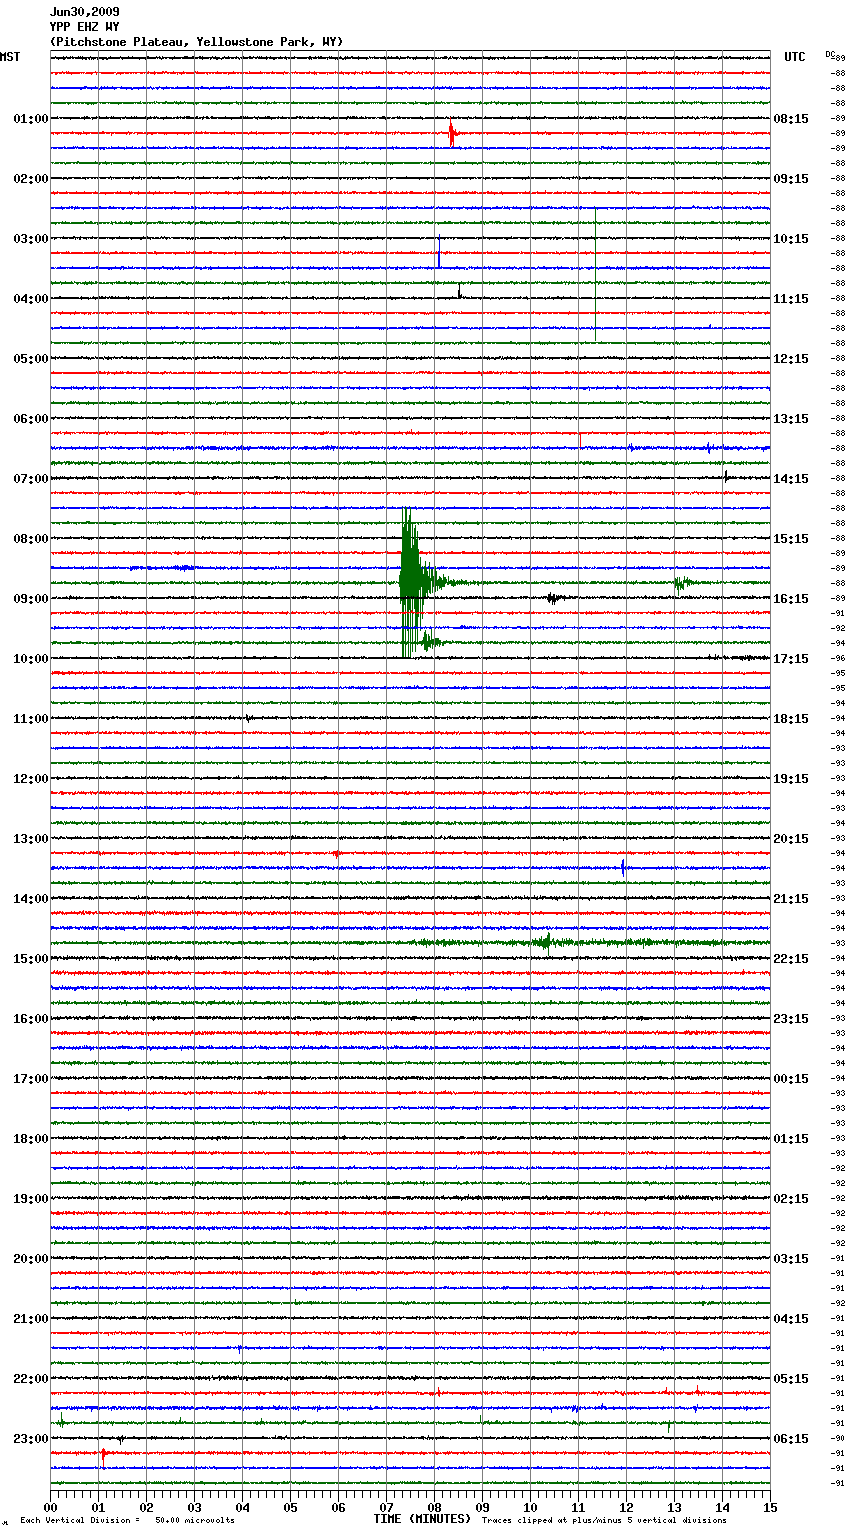850x1534 pixels.
Task: Select minute 07 on the bottom axis
Action: pyautogui.click(x=386, y=1507)
